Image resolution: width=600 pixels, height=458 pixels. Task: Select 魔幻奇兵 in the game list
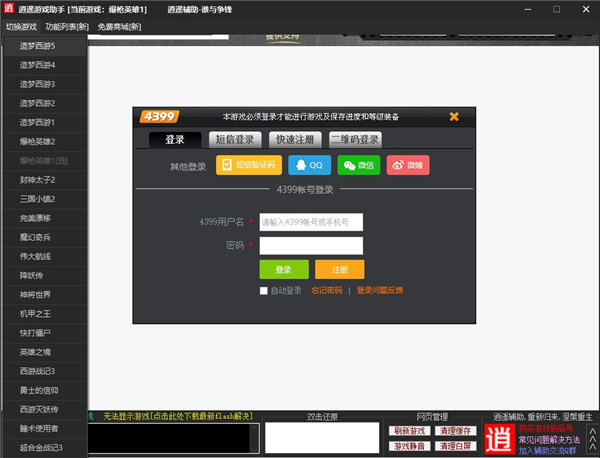[45, 238]
